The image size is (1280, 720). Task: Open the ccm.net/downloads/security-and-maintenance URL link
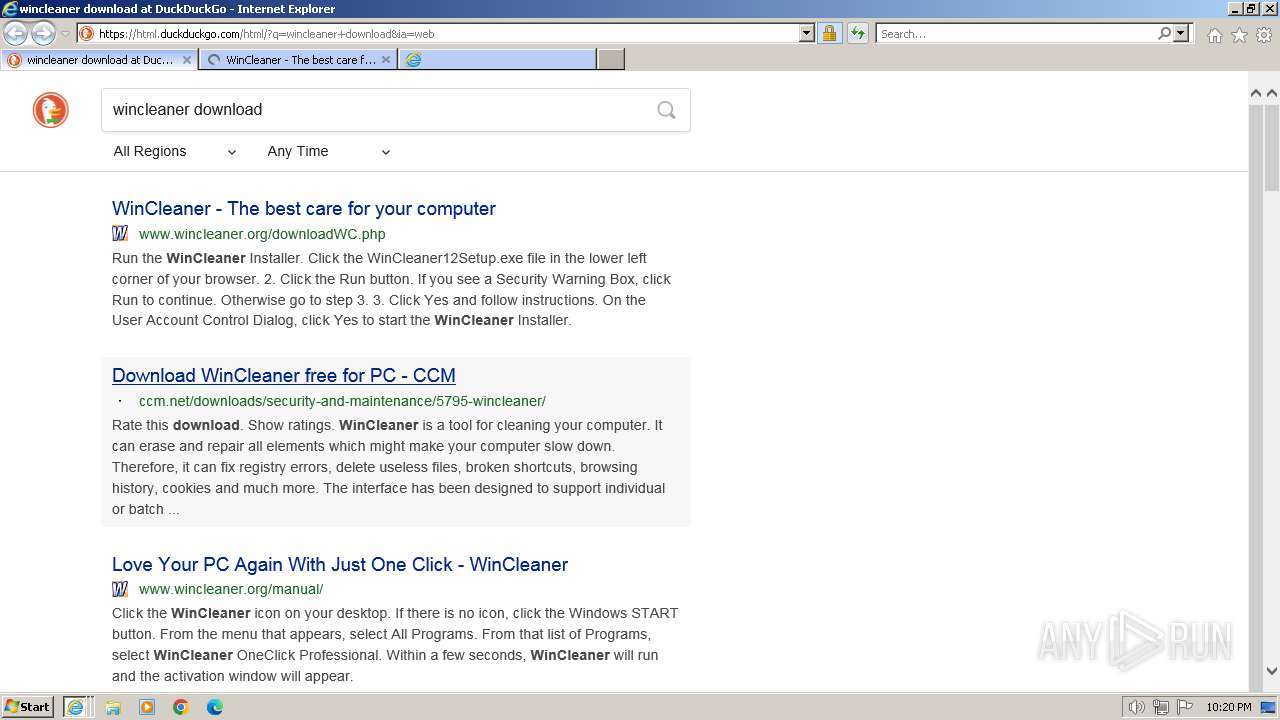[342, 401]
